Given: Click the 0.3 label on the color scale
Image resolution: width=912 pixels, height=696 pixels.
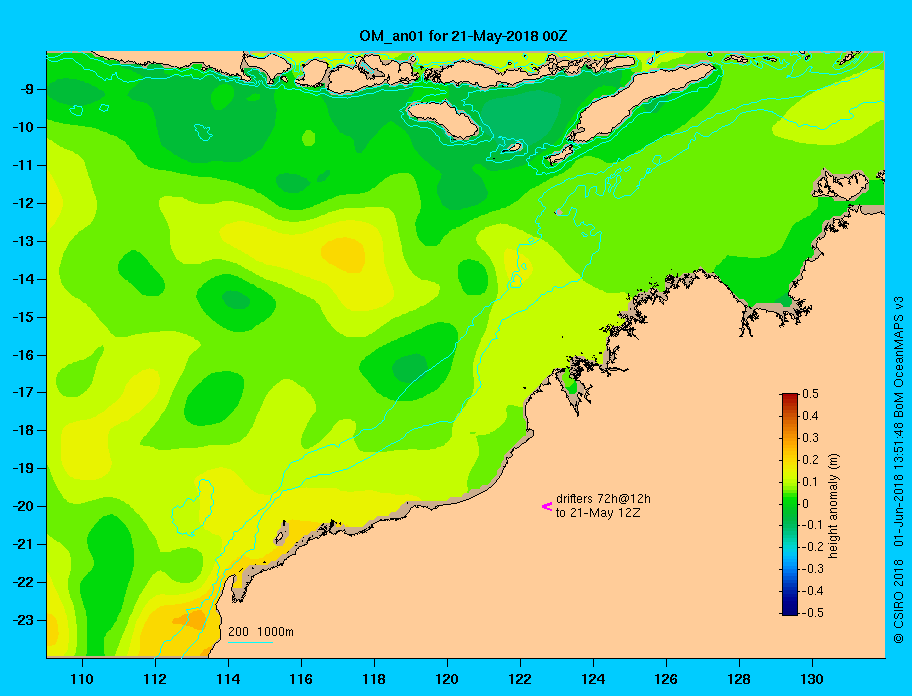Looking at the screenshot, I should [x=810, y=438].
